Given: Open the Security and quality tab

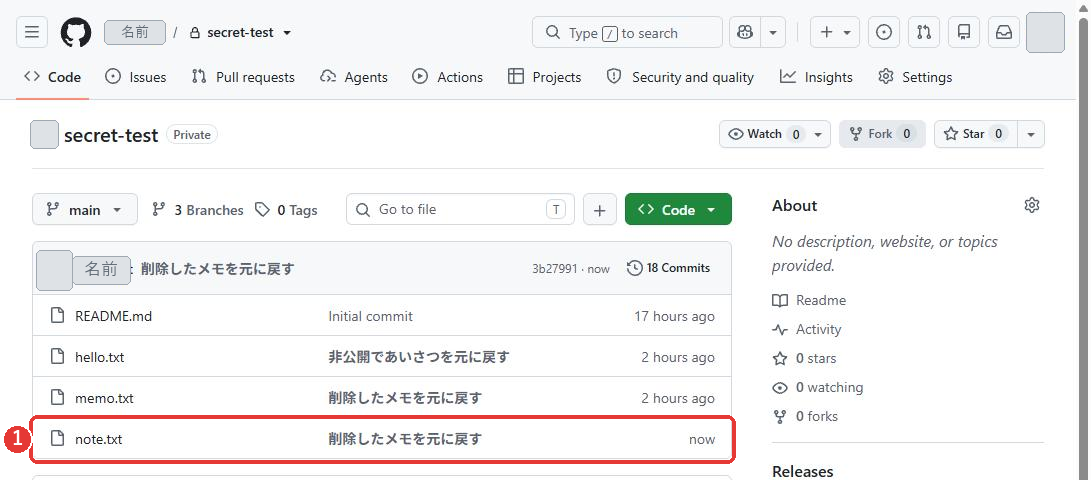Looking at the screenshot, I should point(680,77).
